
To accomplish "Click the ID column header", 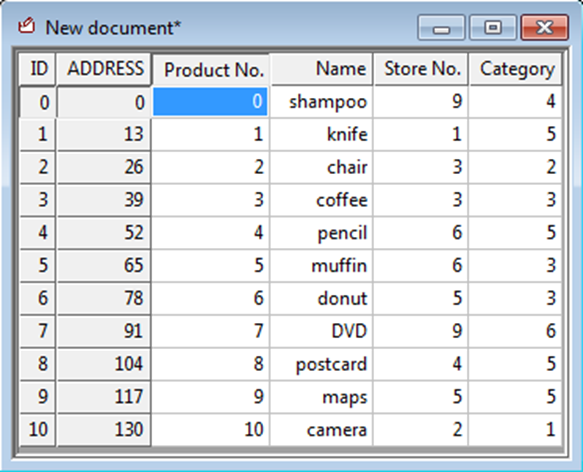I will pyautogui.click(x=38, y=69).
